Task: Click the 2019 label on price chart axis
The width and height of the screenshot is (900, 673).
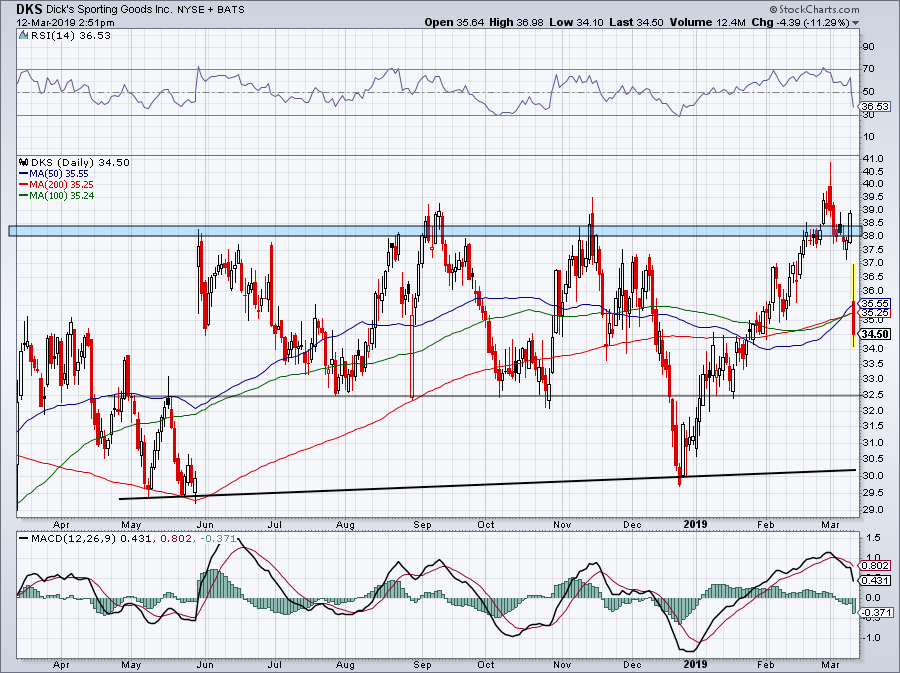Action: coord(695,524)
